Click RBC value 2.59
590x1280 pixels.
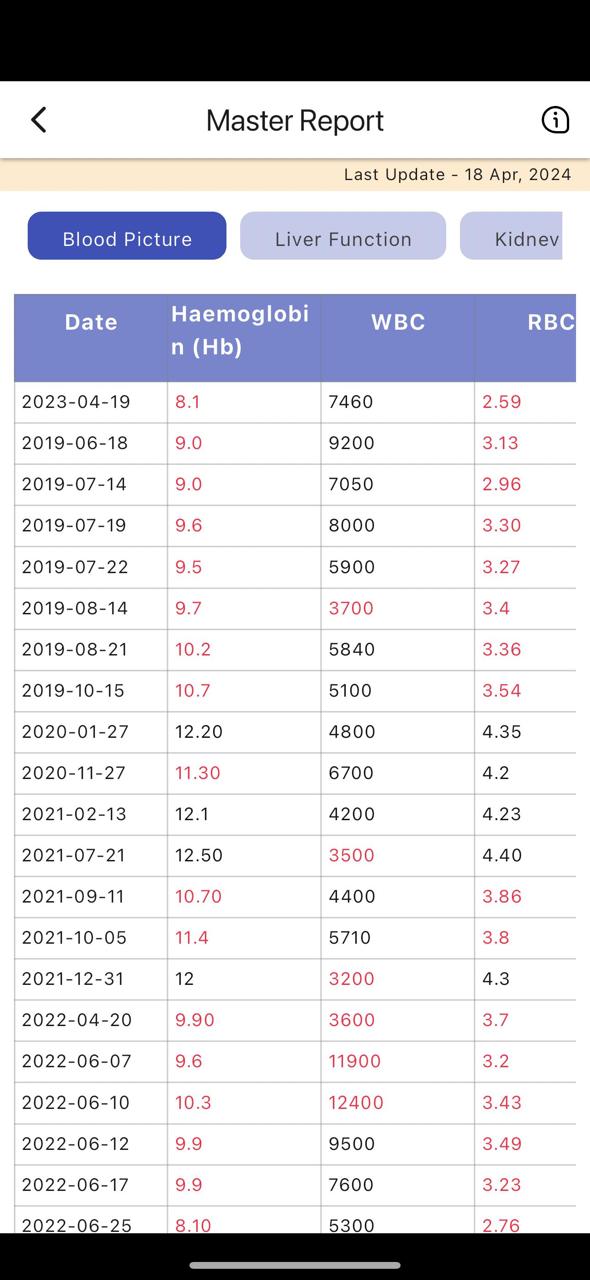(502, 402)
